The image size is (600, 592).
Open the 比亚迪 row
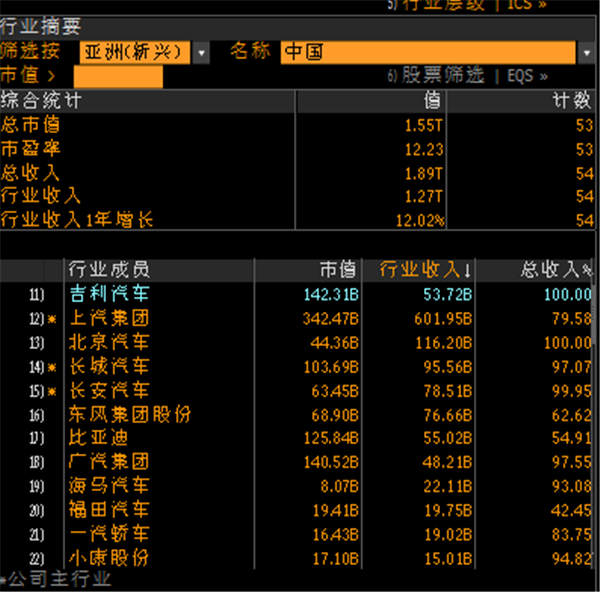pyautogui.click(x=297, y=438)
